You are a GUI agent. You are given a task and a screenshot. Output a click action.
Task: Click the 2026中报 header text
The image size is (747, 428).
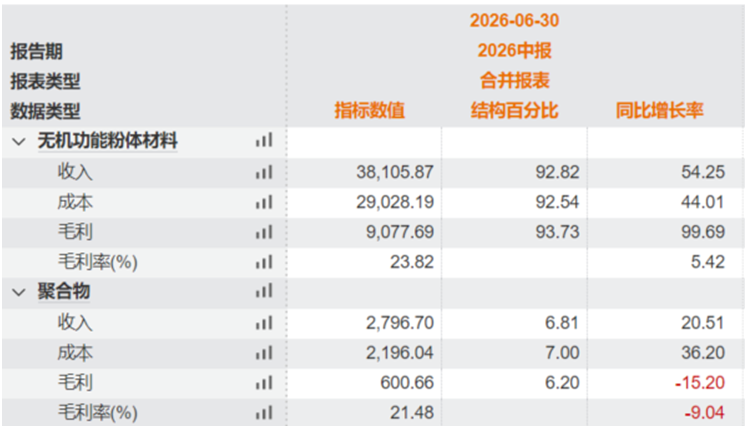point(515,50)
